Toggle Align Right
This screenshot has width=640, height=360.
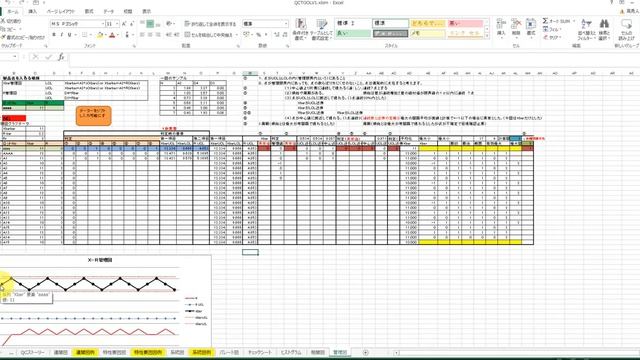(158, 35)
